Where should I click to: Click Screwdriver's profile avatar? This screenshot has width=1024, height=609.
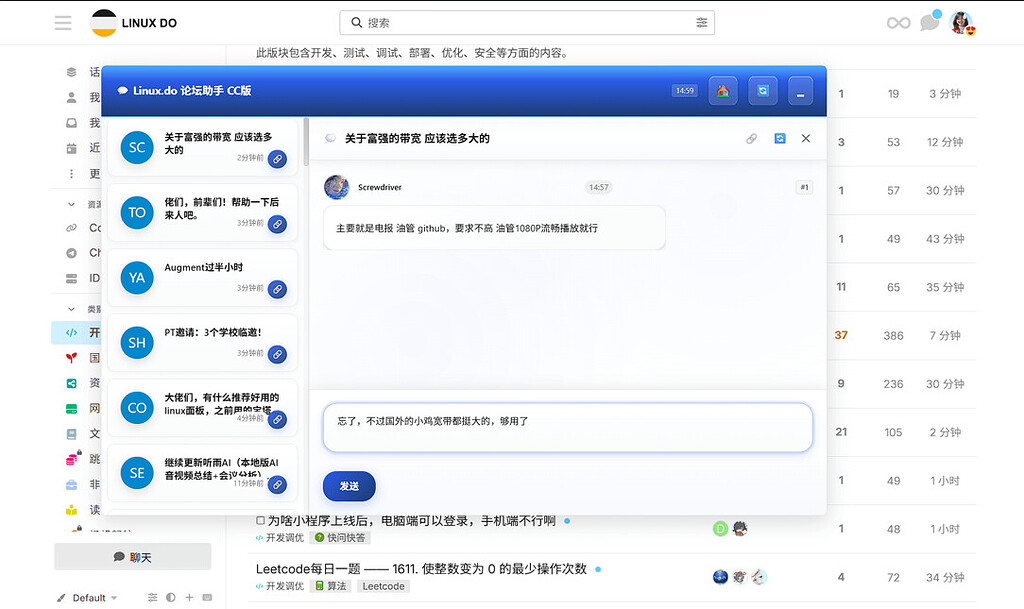[x=336, y=187]
